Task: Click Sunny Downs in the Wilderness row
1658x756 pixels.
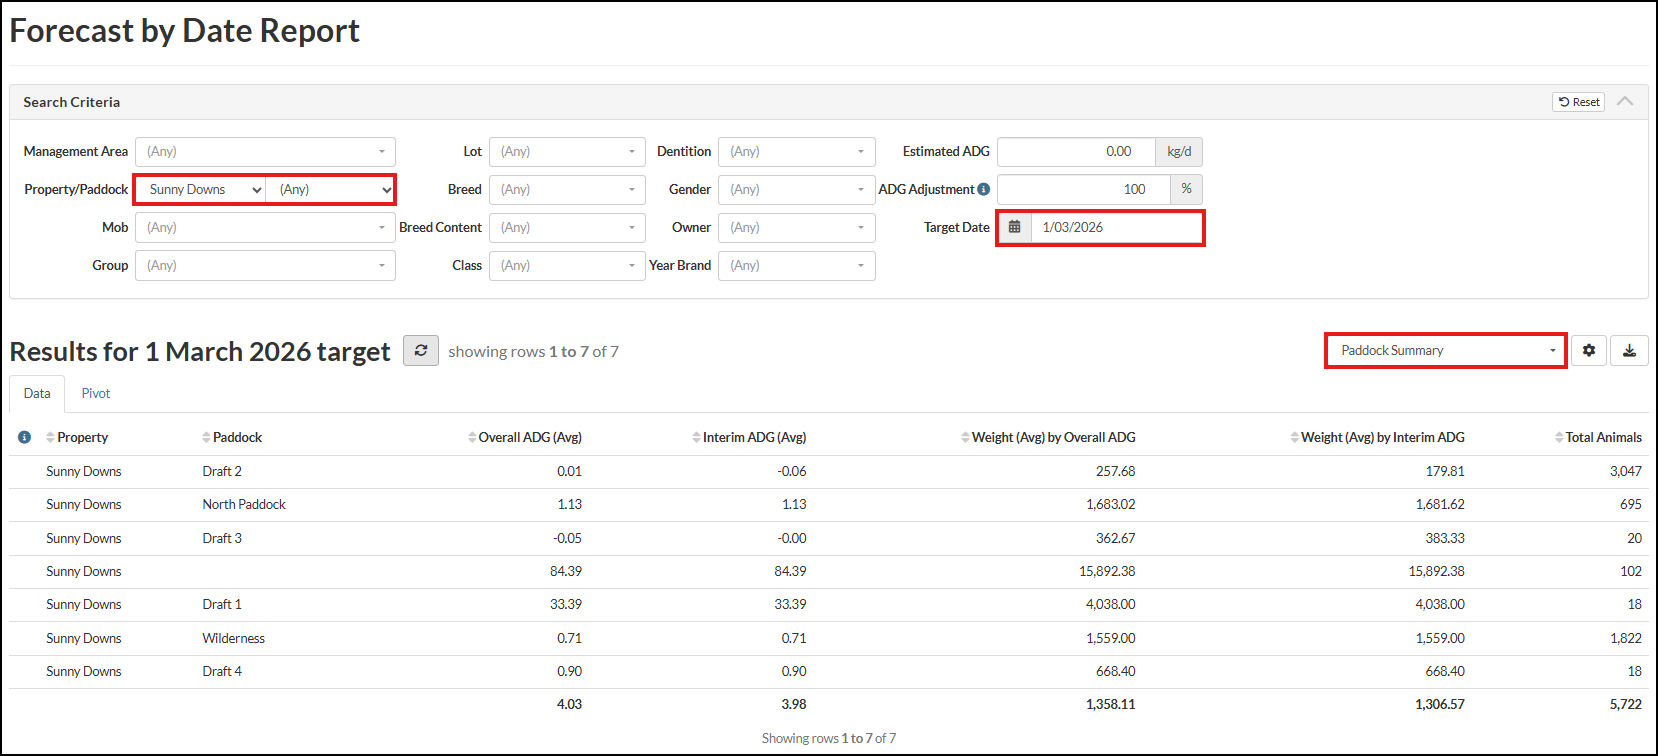Action: 84,639
